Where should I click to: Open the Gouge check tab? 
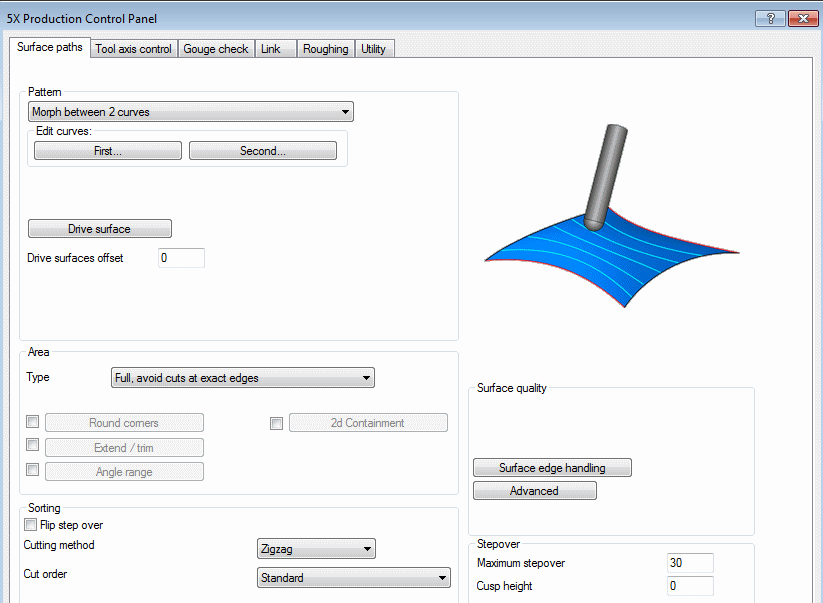[215, 49]
